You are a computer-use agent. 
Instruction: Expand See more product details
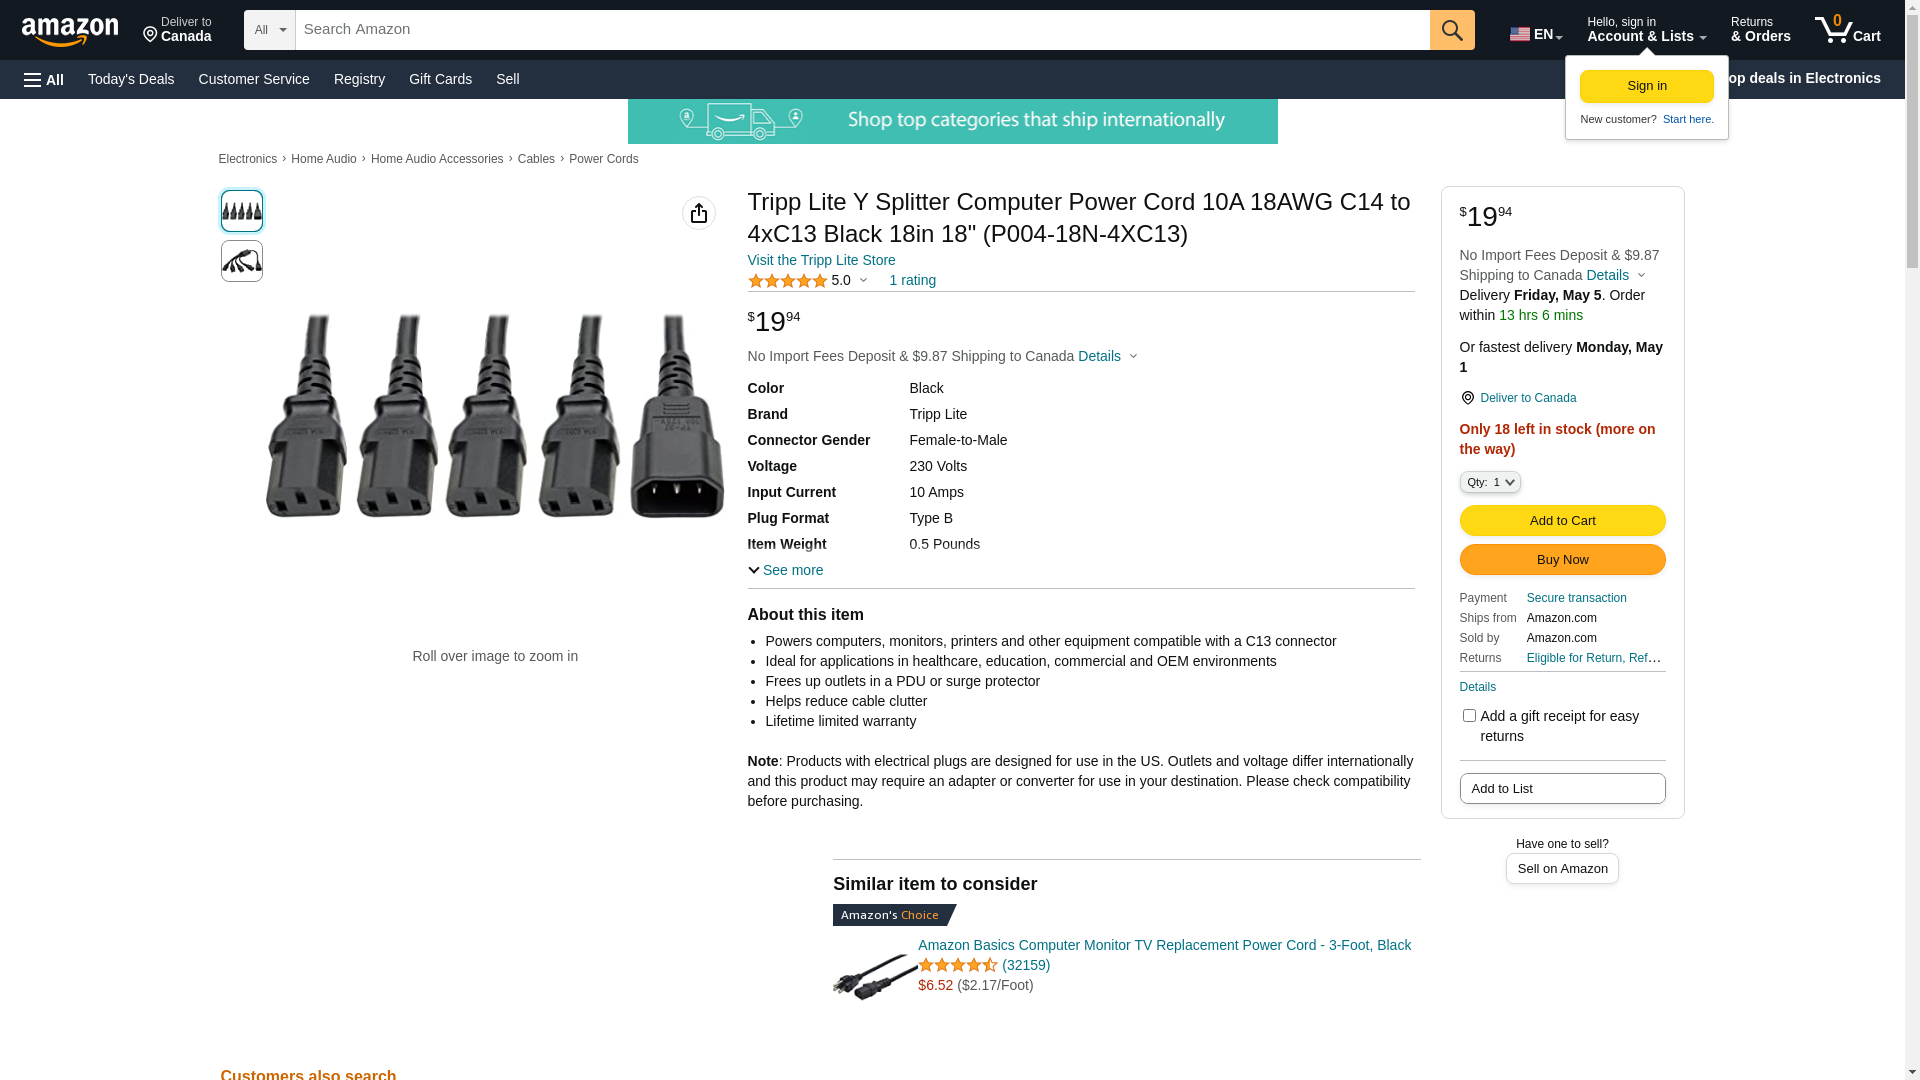pyautogui.click(x=786, y=570)
